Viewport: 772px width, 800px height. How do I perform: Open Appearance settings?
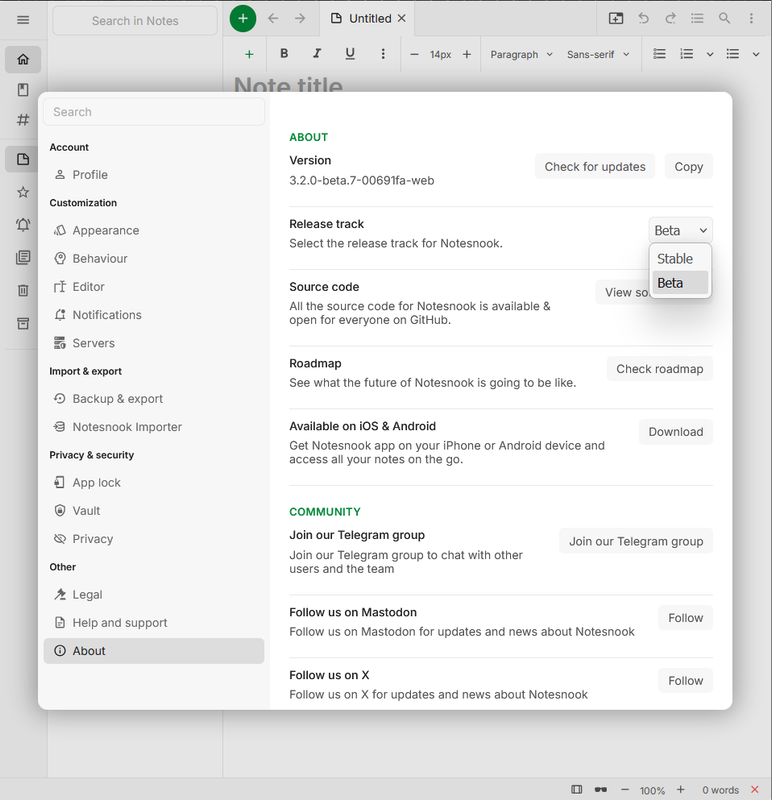pos(154,231)
